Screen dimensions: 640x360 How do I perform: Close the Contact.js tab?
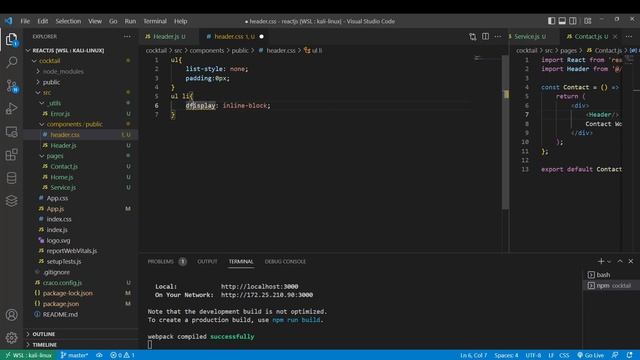(615, 36)
